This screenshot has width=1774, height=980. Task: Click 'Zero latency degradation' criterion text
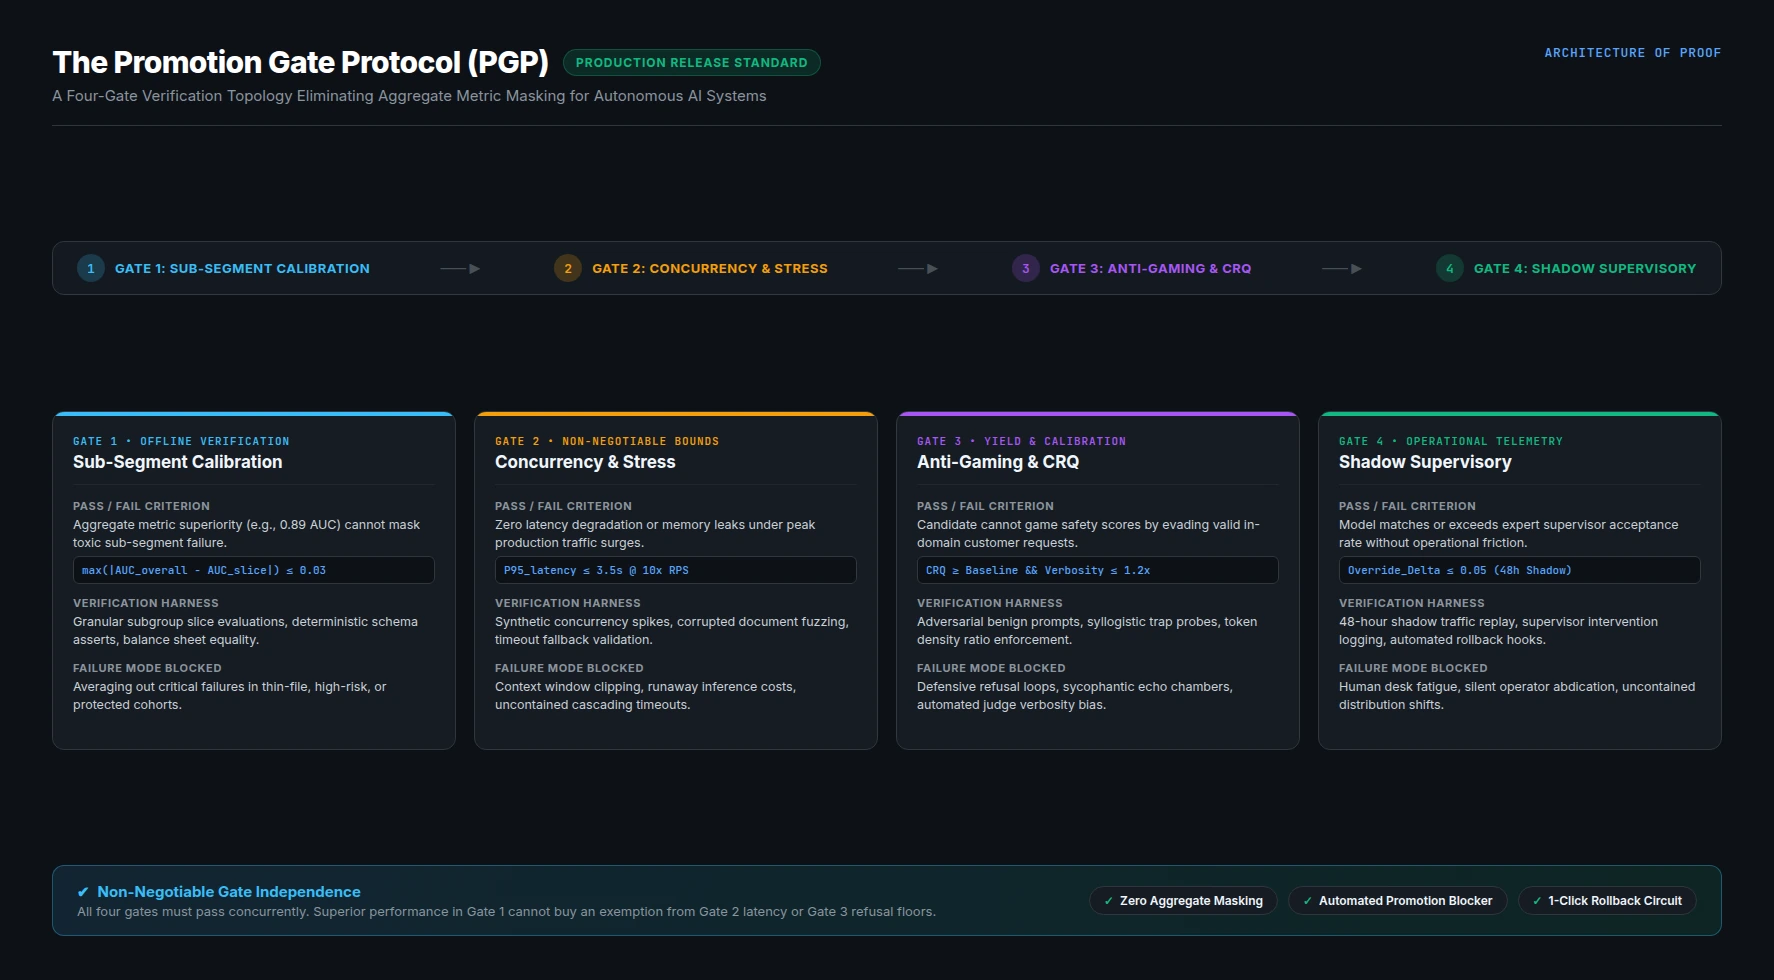tap(655, 534)
